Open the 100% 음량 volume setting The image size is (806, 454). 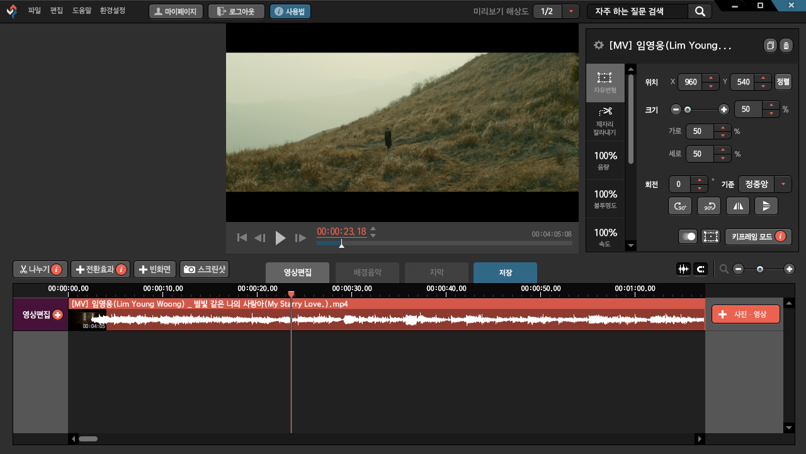point(605,159)
